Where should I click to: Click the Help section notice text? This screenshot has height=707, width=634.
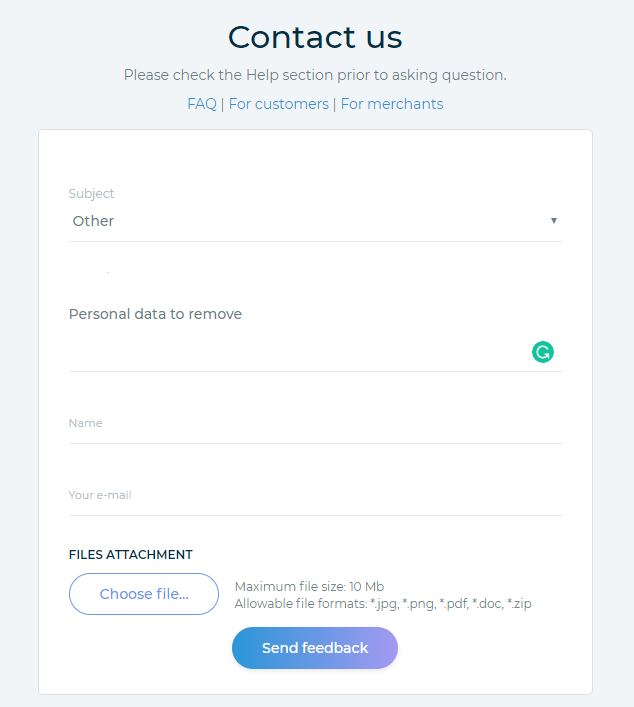point(315,75)
